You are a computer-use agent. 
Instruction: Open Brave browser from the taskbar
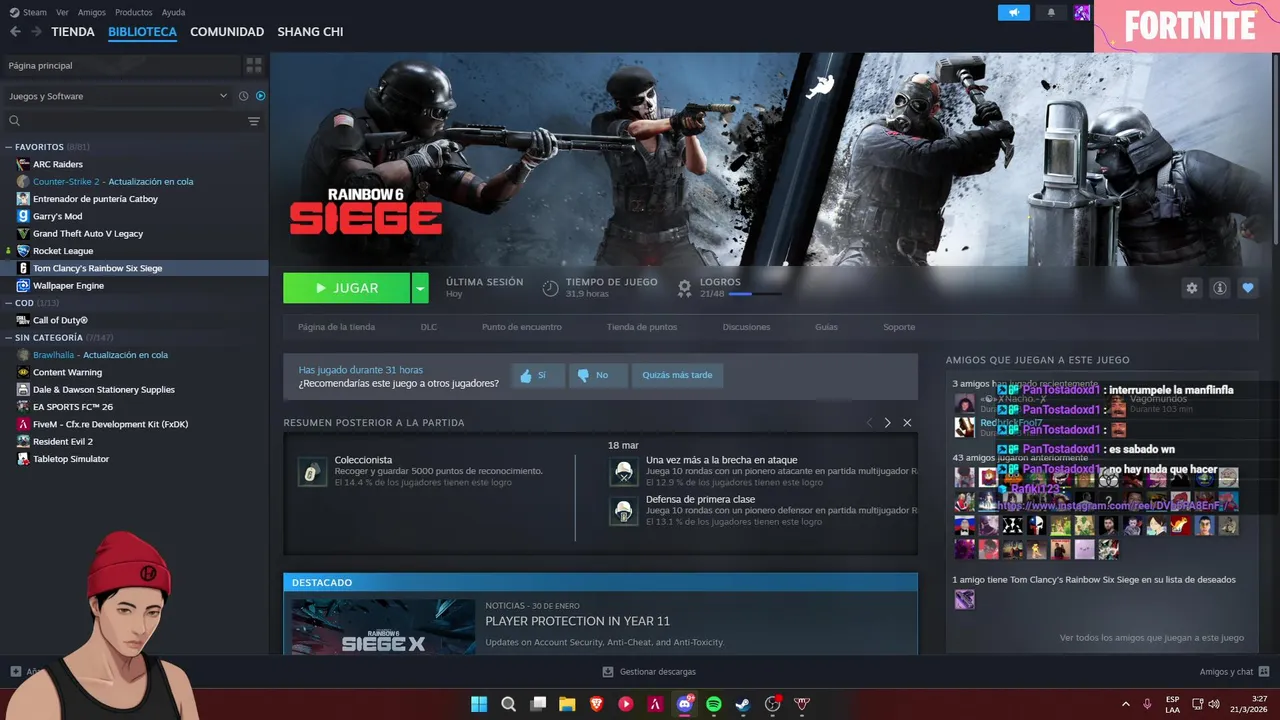click(597, 704)
